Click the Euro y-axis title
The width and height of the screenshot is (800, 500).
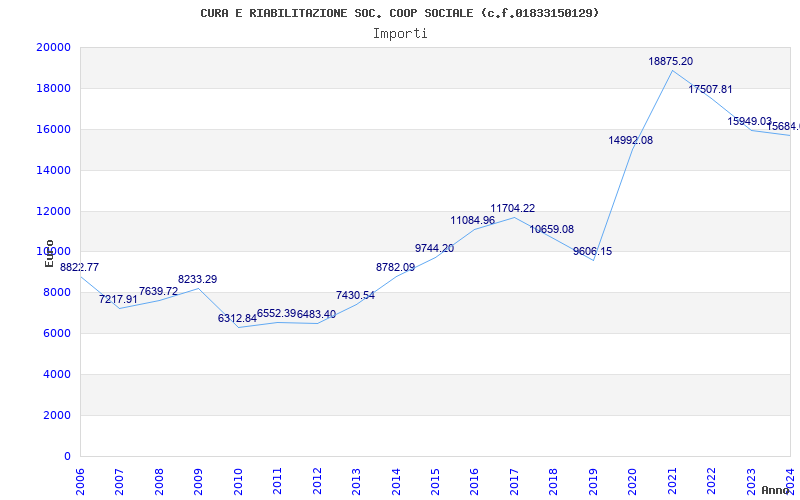pos(49,253)
